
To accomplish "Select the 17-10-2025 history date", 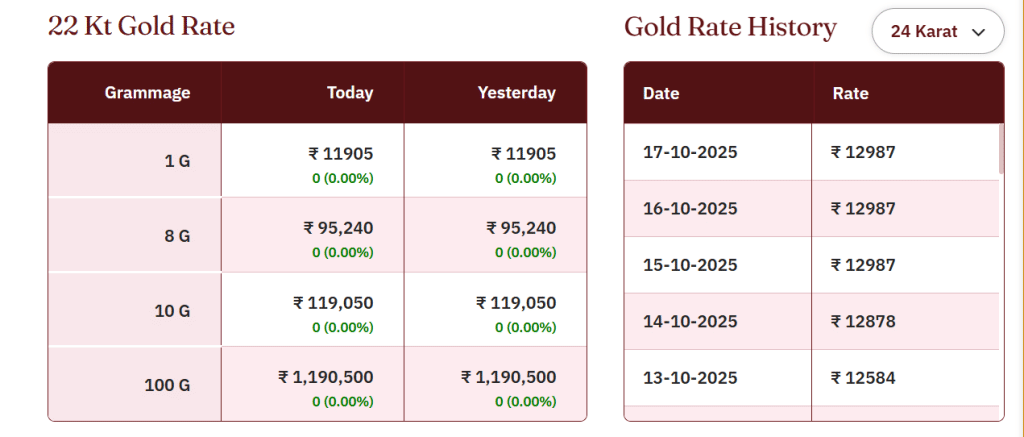I will pos(690,152).
